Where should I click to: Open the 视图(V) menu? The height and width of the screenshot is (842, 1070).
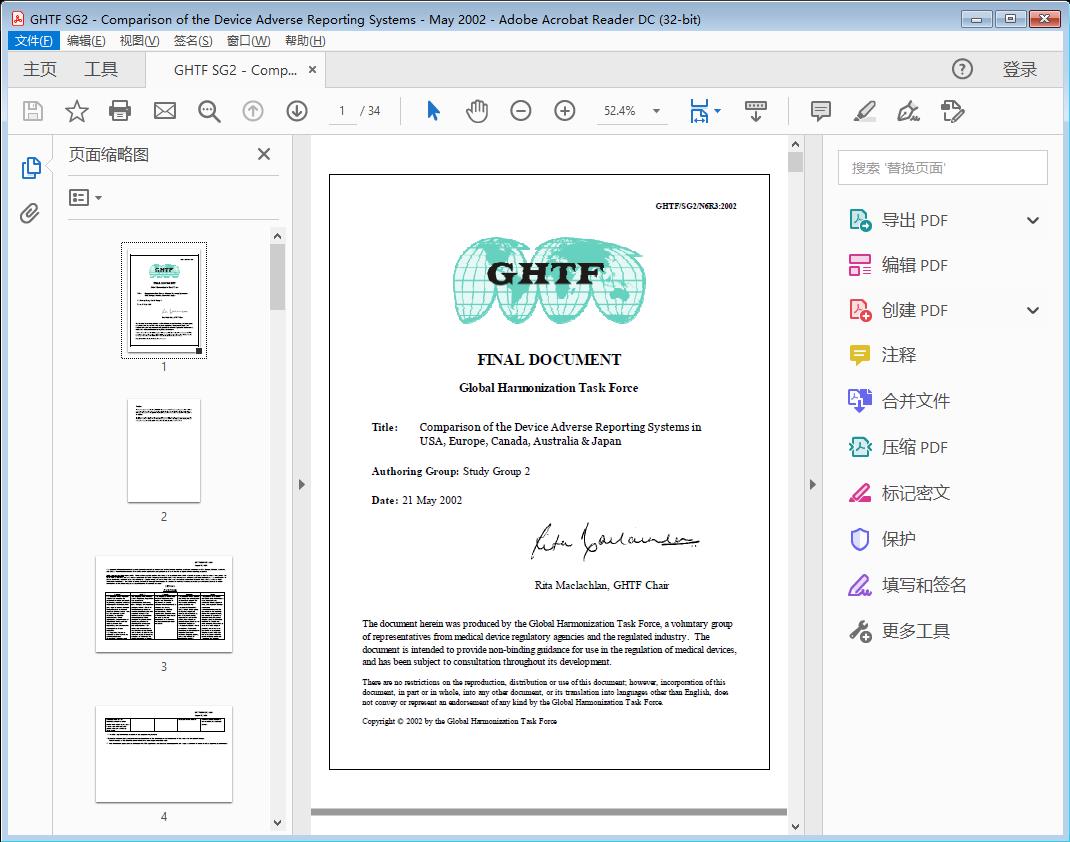pyautogui.click(x=139, y=40)
